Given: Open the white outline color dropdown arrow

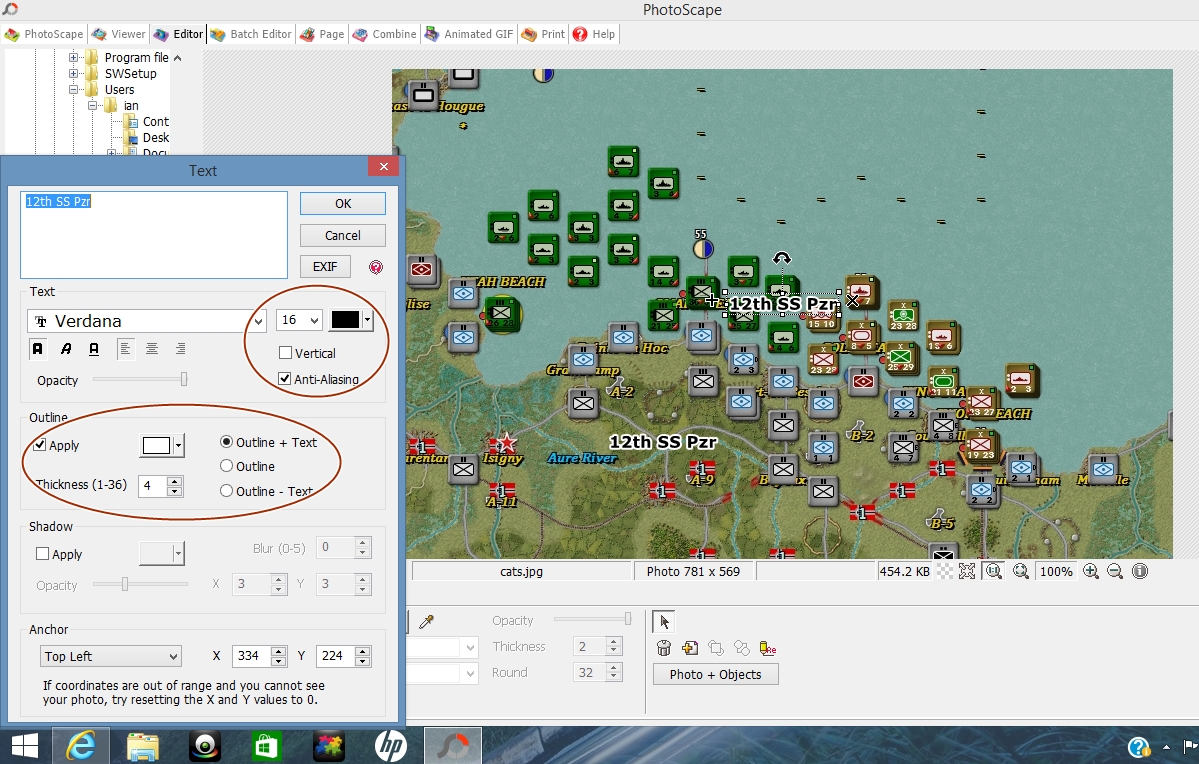Looking at the screenshot, I should tap(179, 445).
